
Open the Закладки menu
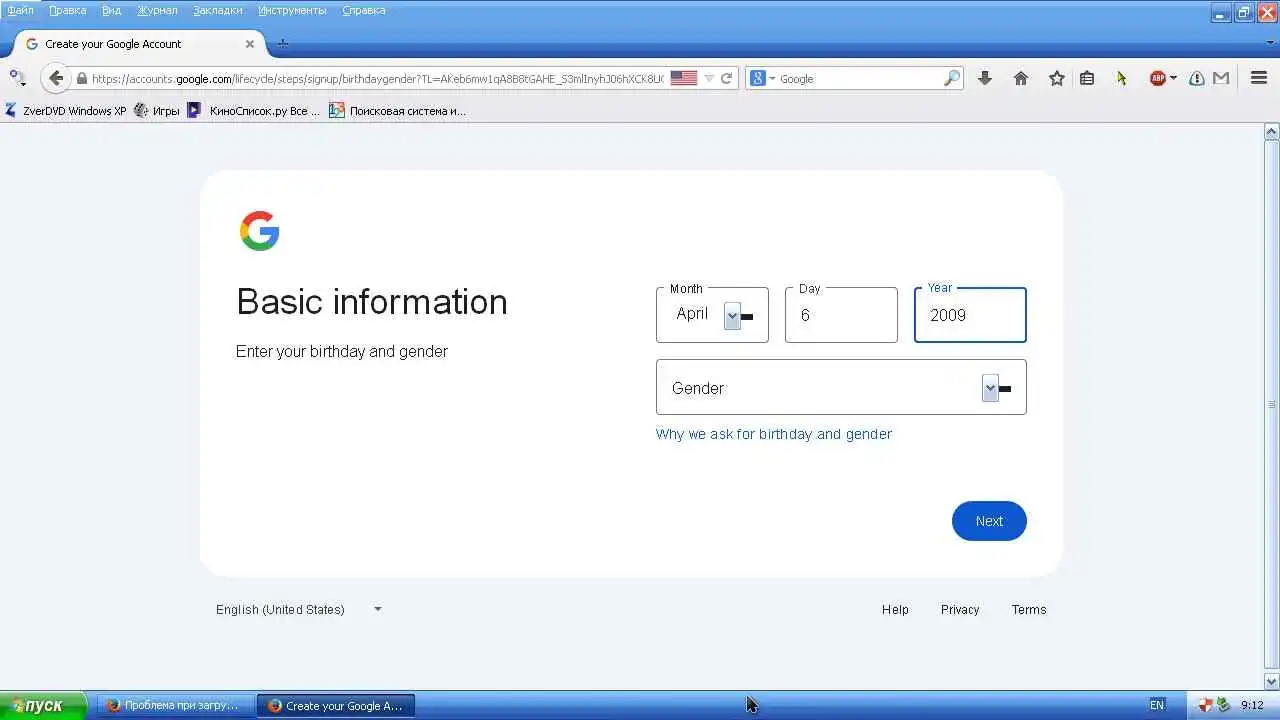click(218, 10)
